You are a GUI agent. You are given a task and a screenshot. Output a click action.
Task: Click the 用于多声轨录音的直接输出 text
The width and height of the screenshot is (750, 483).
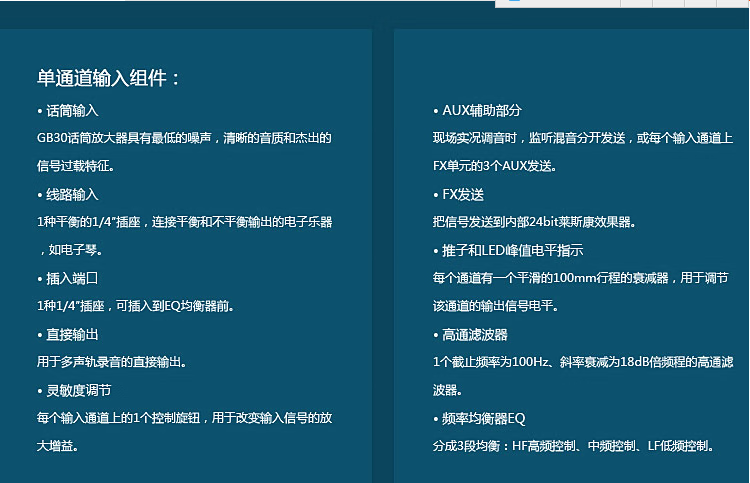click(112, 362)
